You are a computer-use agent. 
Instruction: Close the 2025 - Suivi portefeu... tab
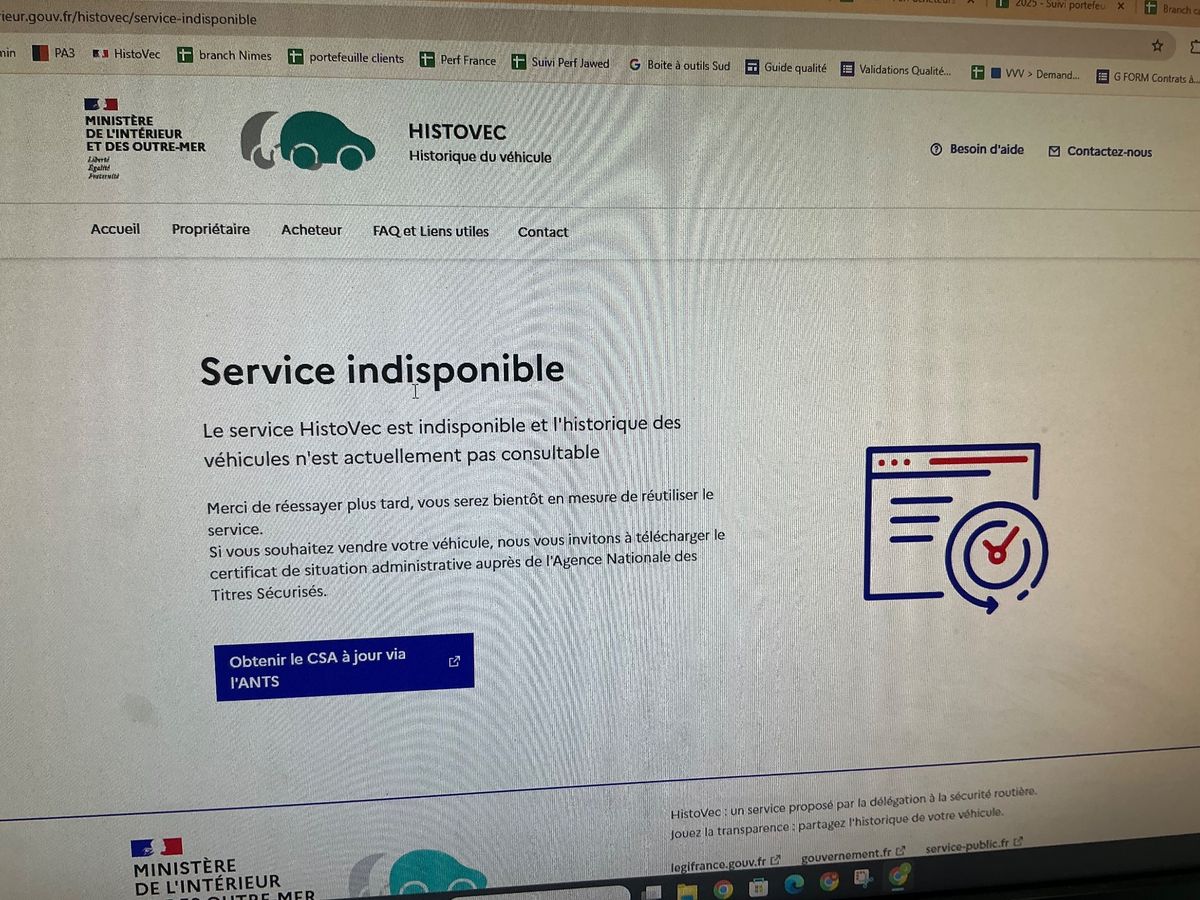[1120, 6]
